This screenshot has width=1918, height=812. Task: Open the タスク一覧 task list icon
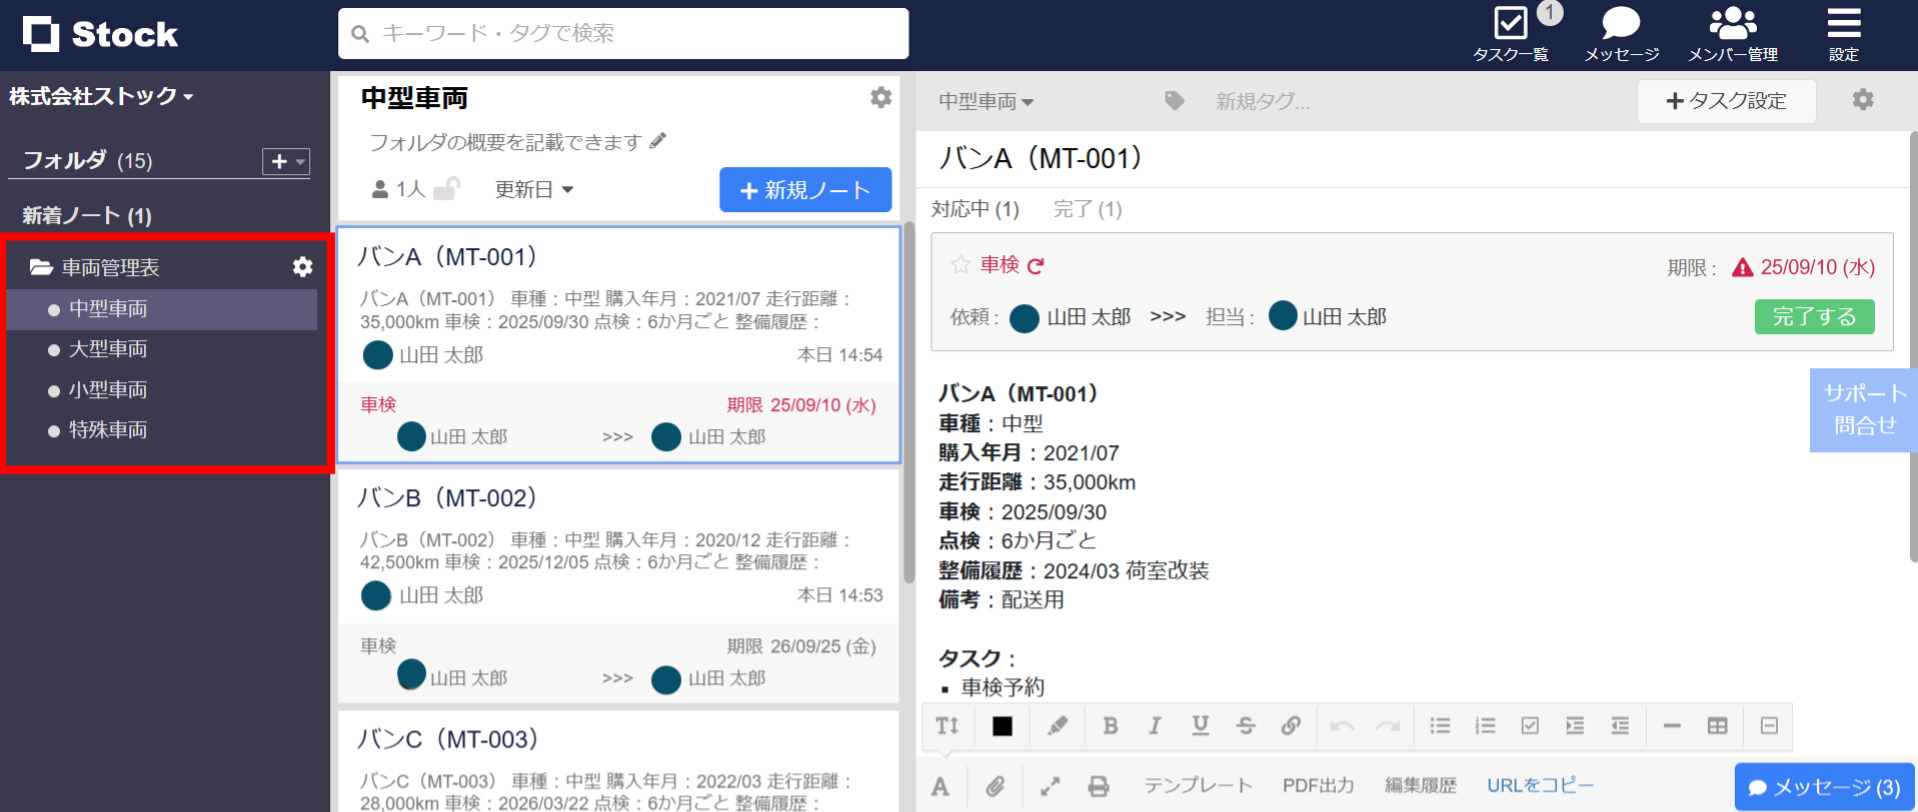pos(1510,33)
